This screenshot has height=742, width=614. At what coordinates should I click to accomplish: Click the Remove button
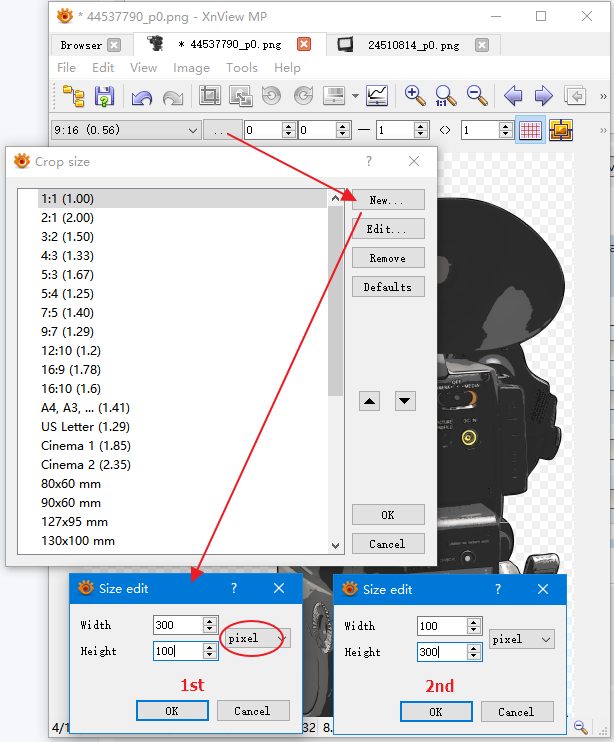coord(388,258)
